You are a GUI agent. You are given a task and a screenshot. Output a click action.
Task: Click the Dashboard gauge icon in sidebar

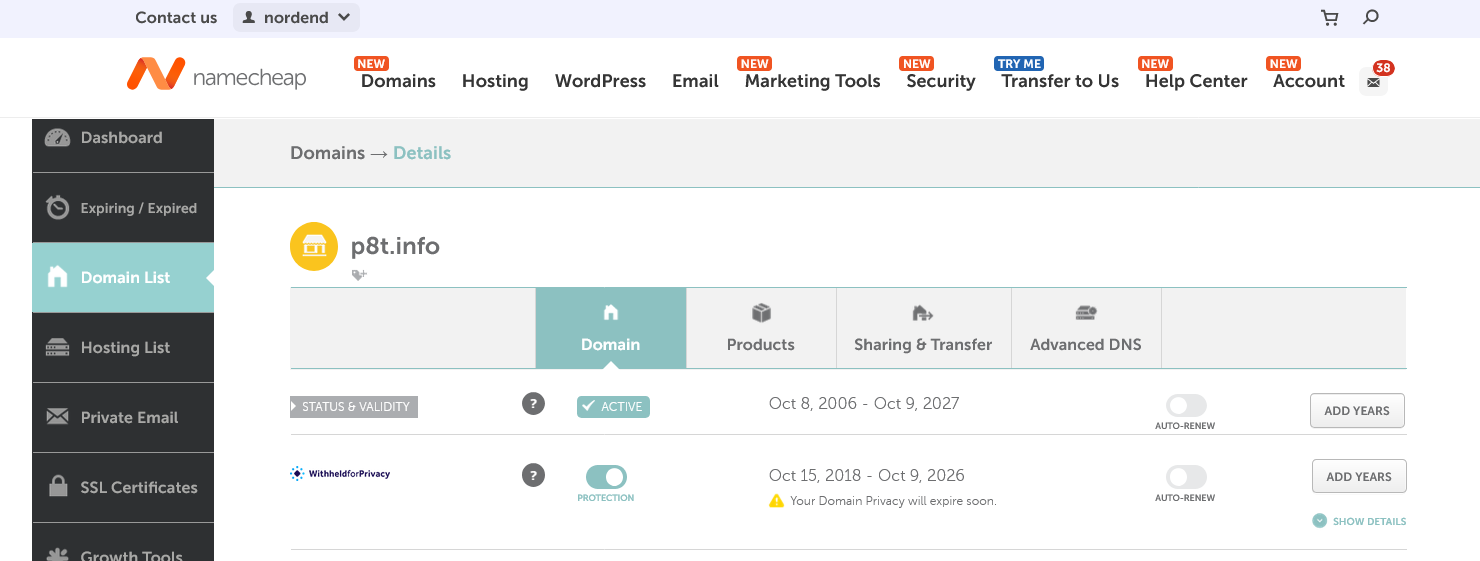[x=58, y=138]
